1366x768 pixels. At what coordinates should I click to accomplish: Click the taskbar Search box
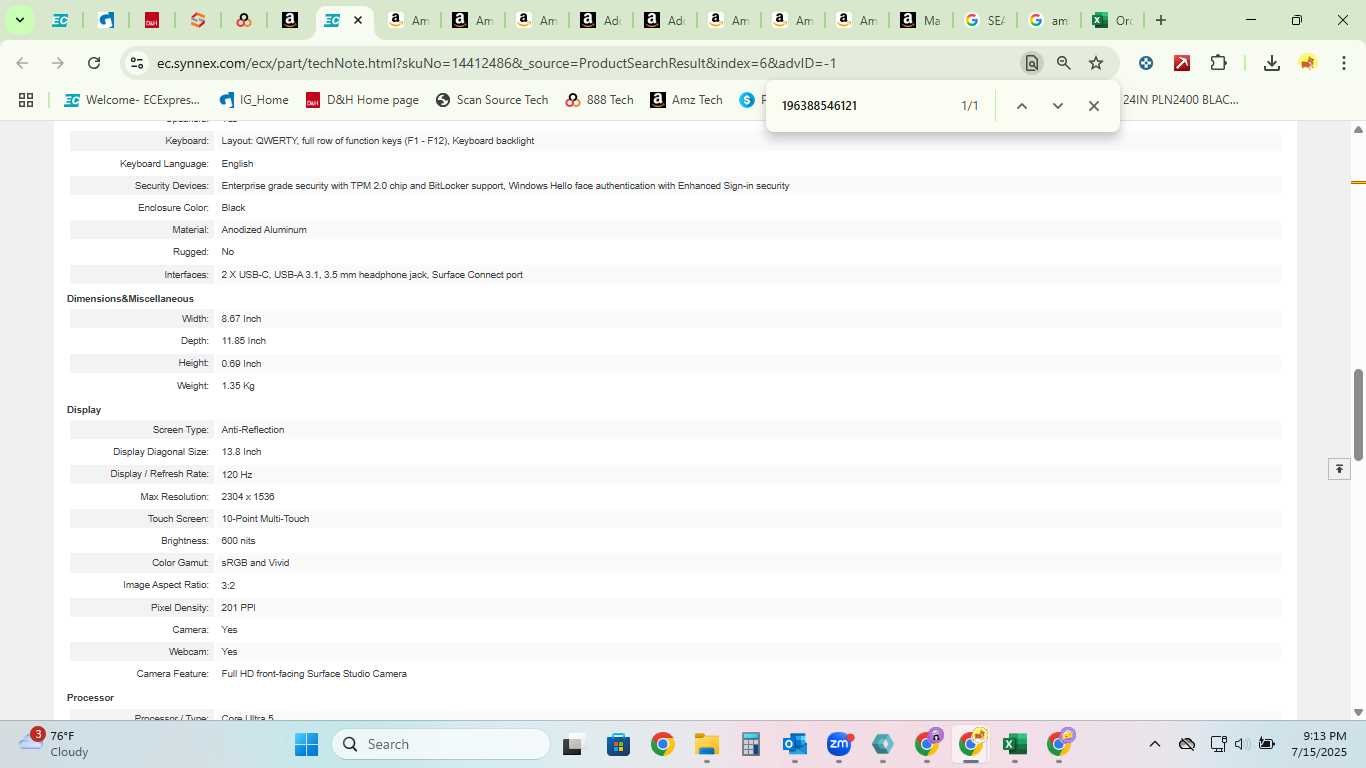[441, 744]
